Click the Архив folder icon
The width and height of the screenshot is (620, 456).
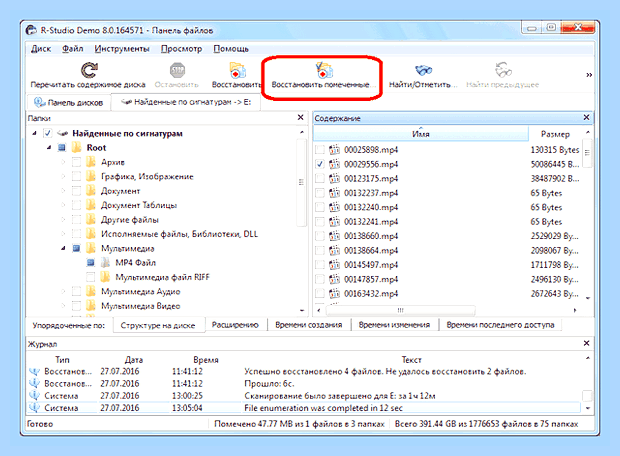coord(91,162)
